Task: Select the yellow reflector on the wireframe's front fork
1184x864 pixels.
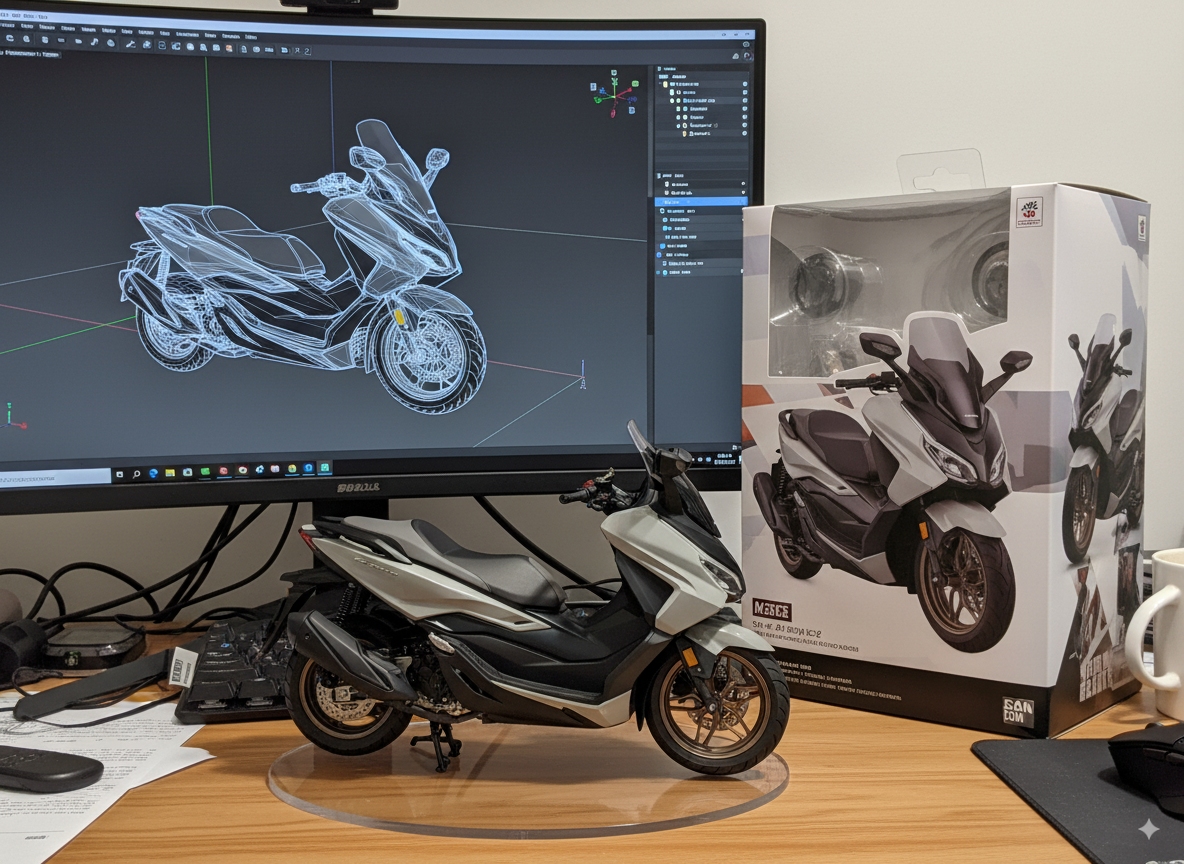Action: tap(400, 316)
